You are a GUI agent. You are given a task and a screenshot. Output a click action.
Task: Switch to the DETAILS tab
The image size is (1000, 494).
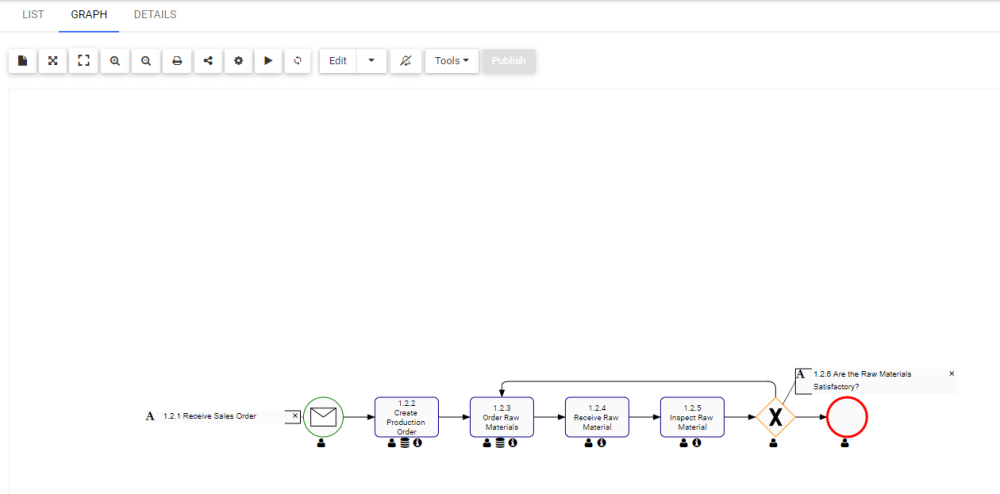coord(155,15)
